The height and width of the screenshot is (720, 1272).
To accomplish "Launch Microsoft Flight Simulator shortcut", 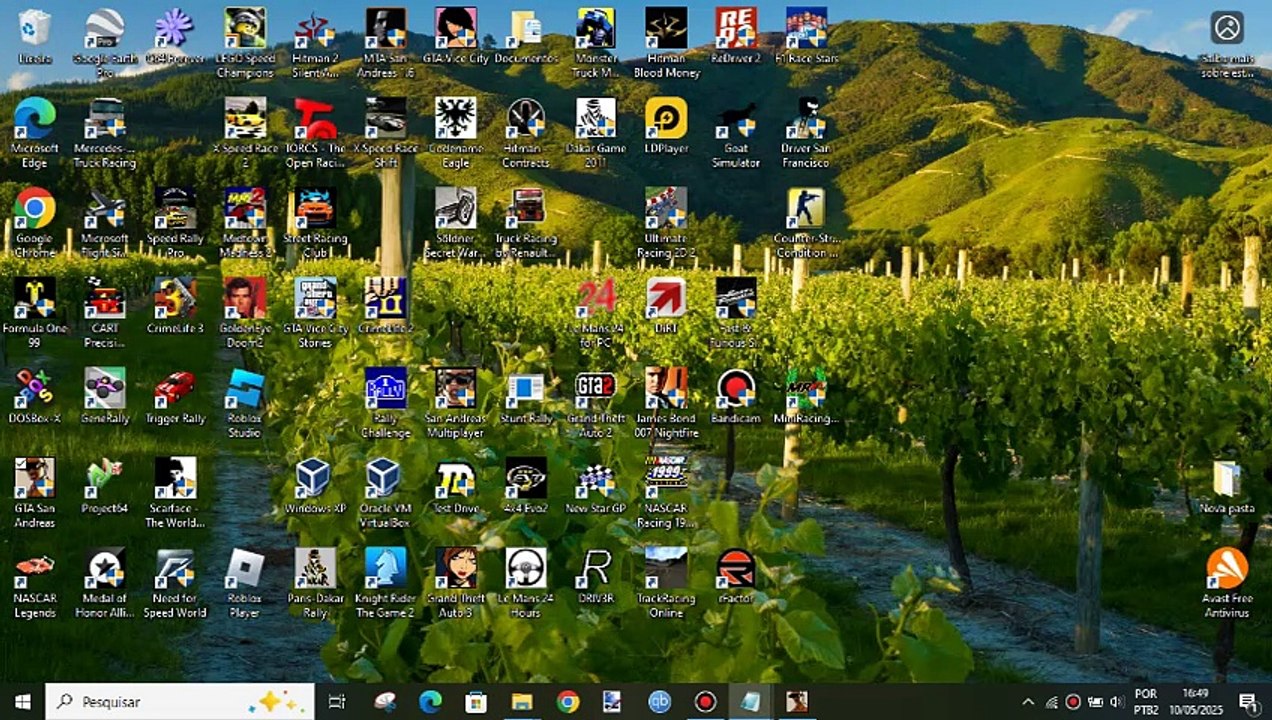I will [x=105, y=222].
